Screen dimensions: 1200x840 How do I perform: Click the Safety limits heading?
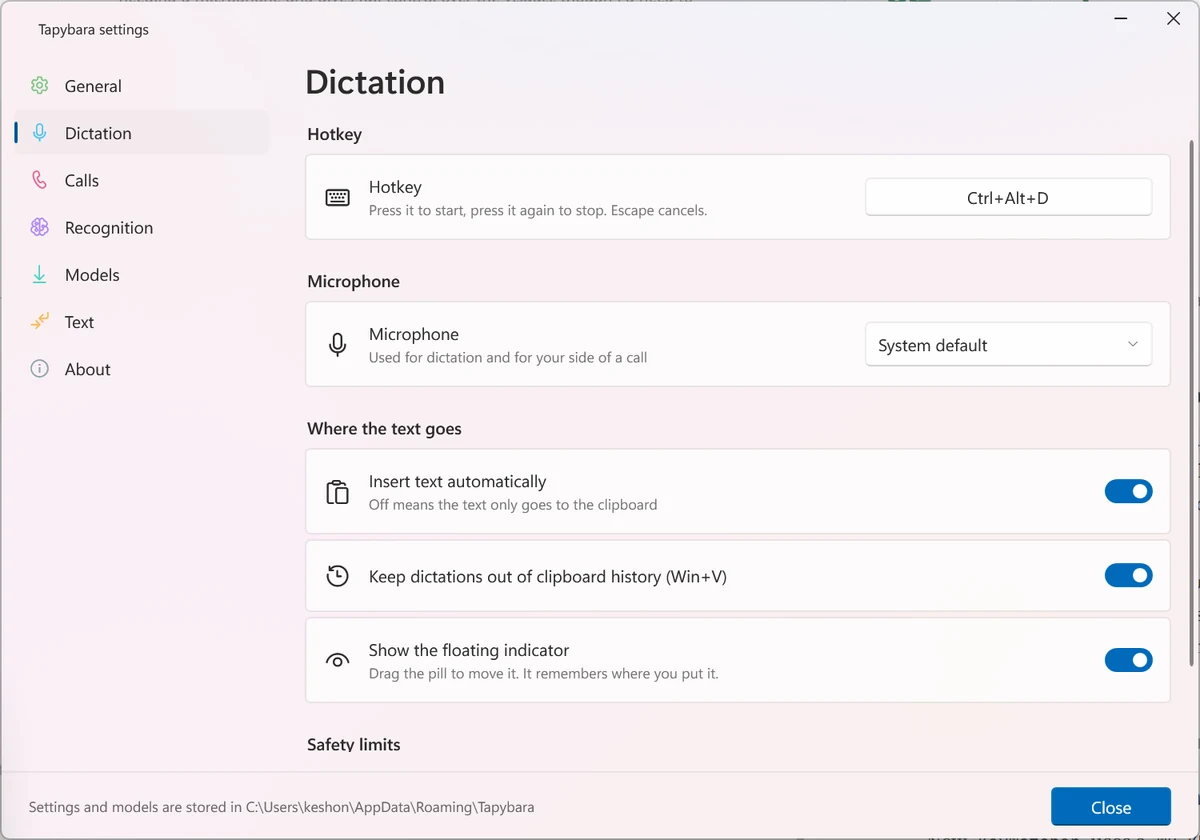click(x=354, y=744)
